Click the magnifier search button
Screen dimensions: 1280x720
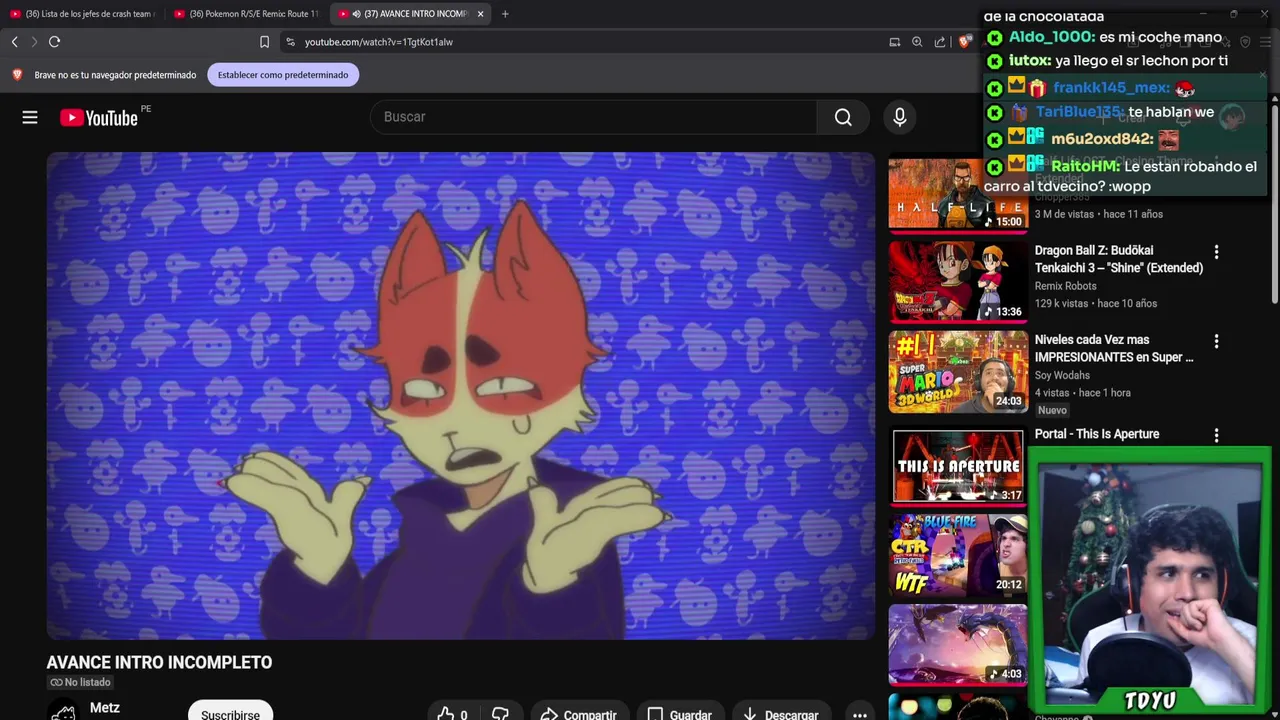coord(843,117)
